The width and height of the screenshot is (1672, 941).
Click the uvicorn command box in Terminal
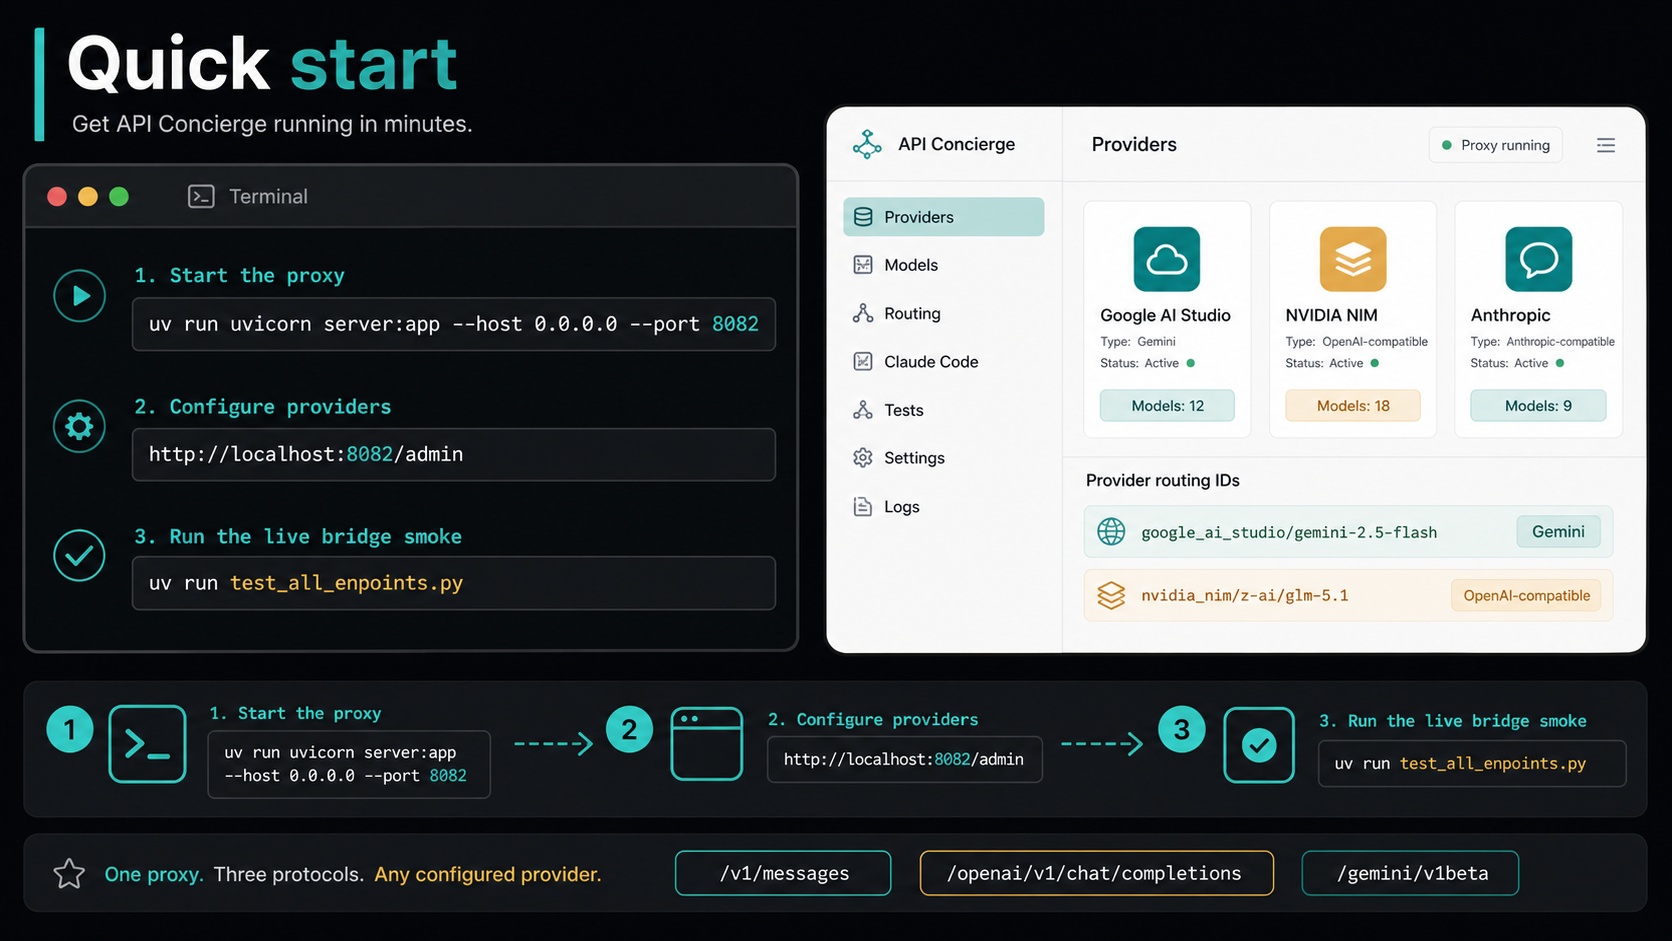[454, 324]
